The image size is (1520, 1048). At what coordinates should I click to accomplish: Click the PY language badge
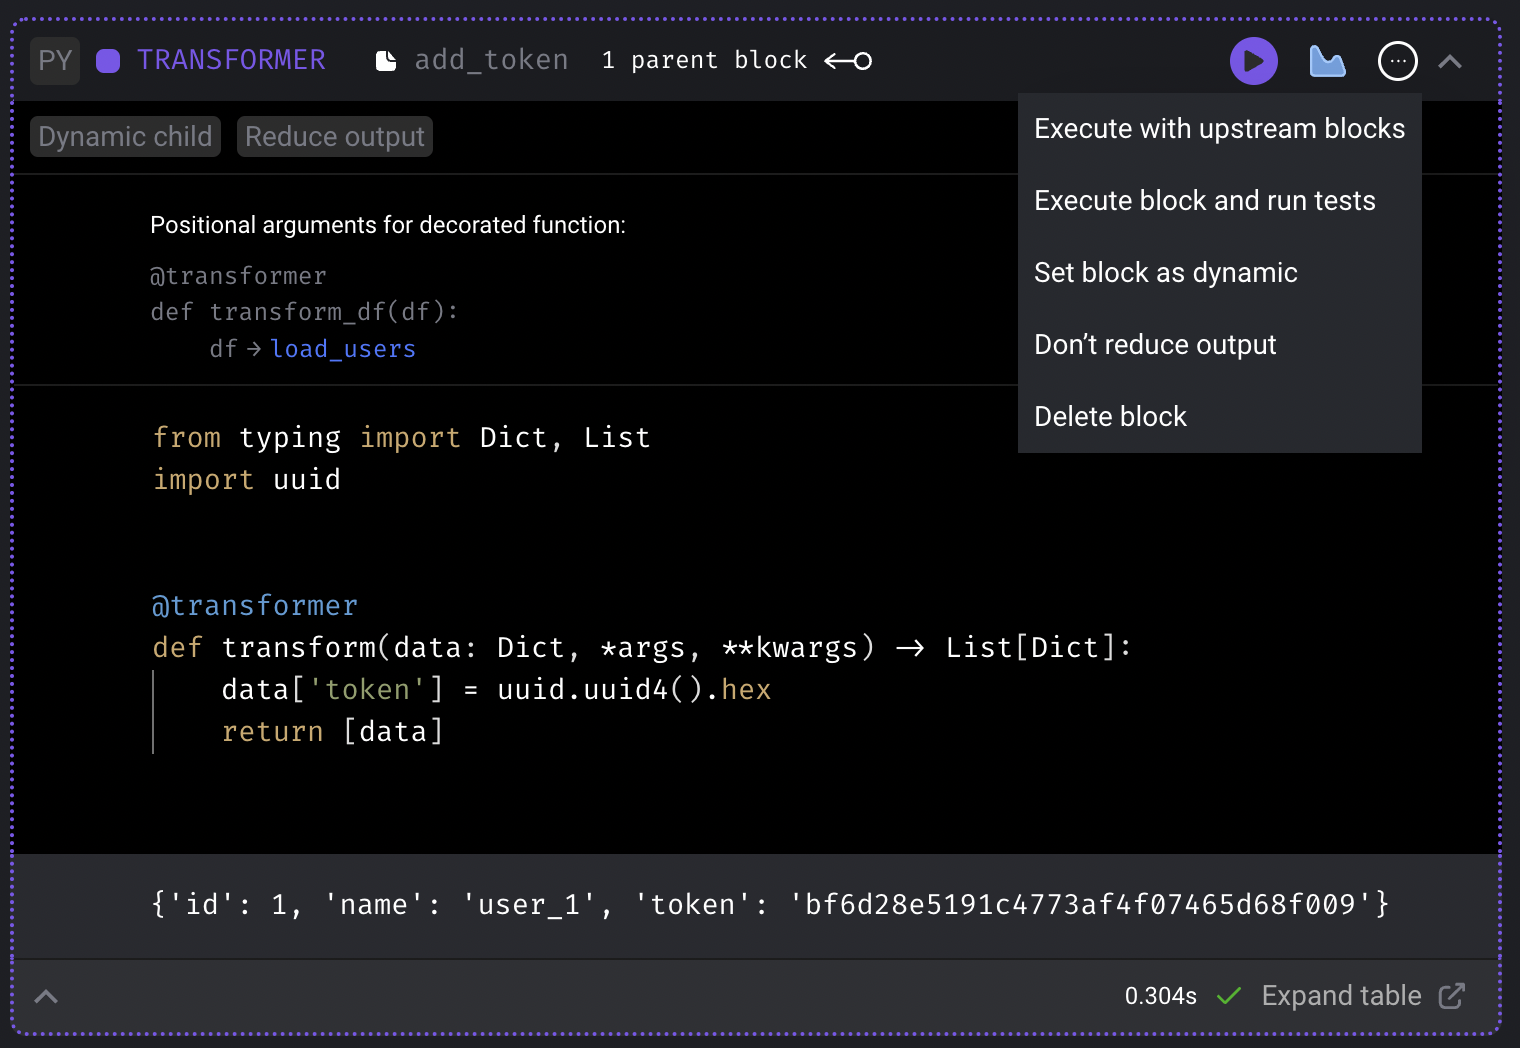pos(55,60)
